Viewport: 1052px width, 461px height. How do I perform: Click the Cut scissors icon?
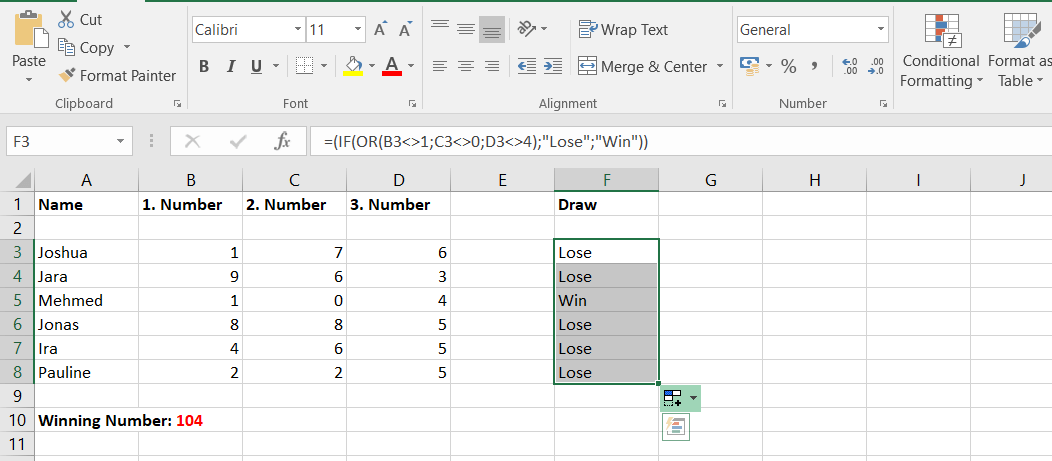coord(66,19)
